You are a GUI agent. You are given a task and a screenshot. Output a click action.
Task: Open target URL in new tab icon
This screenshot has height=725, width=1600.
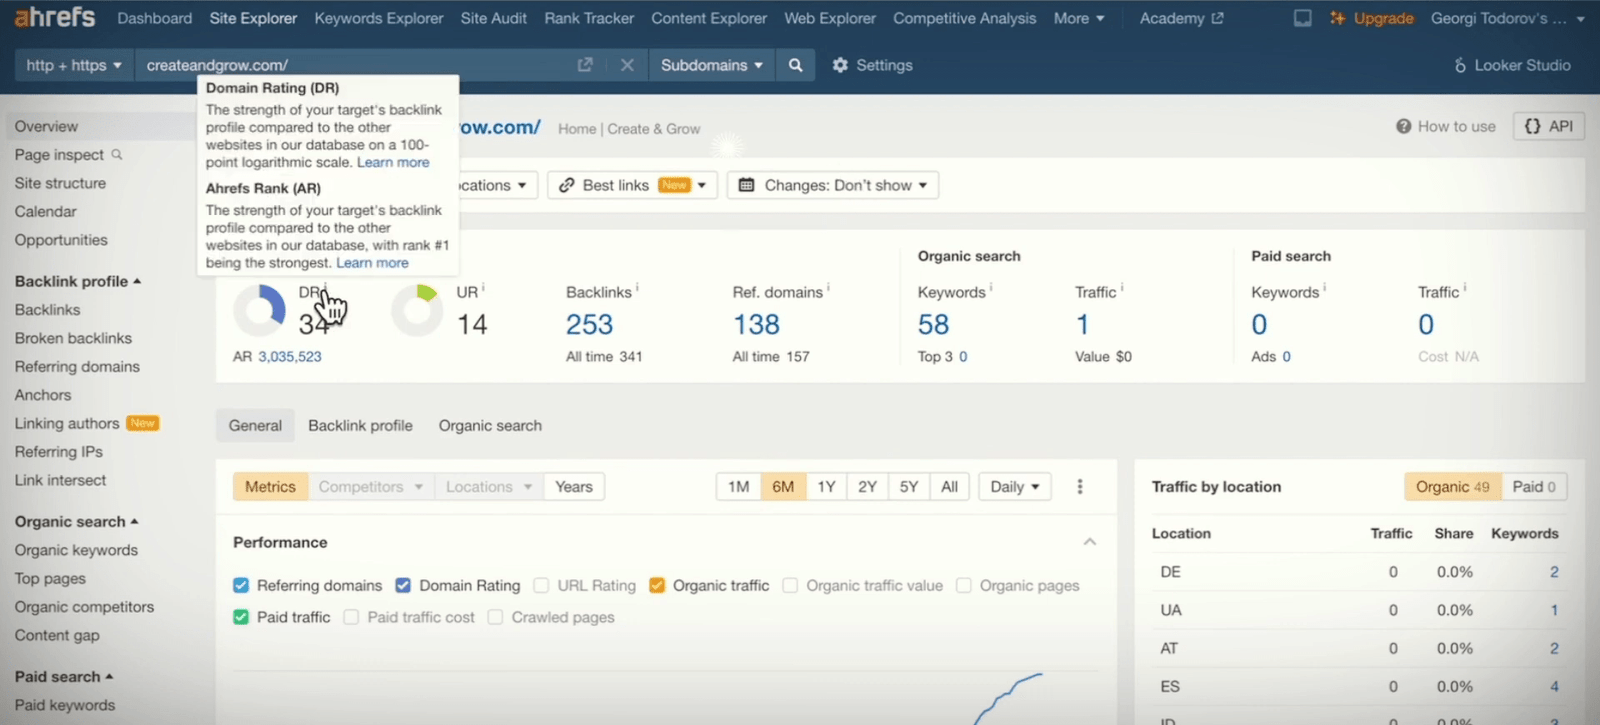[585, 65]
